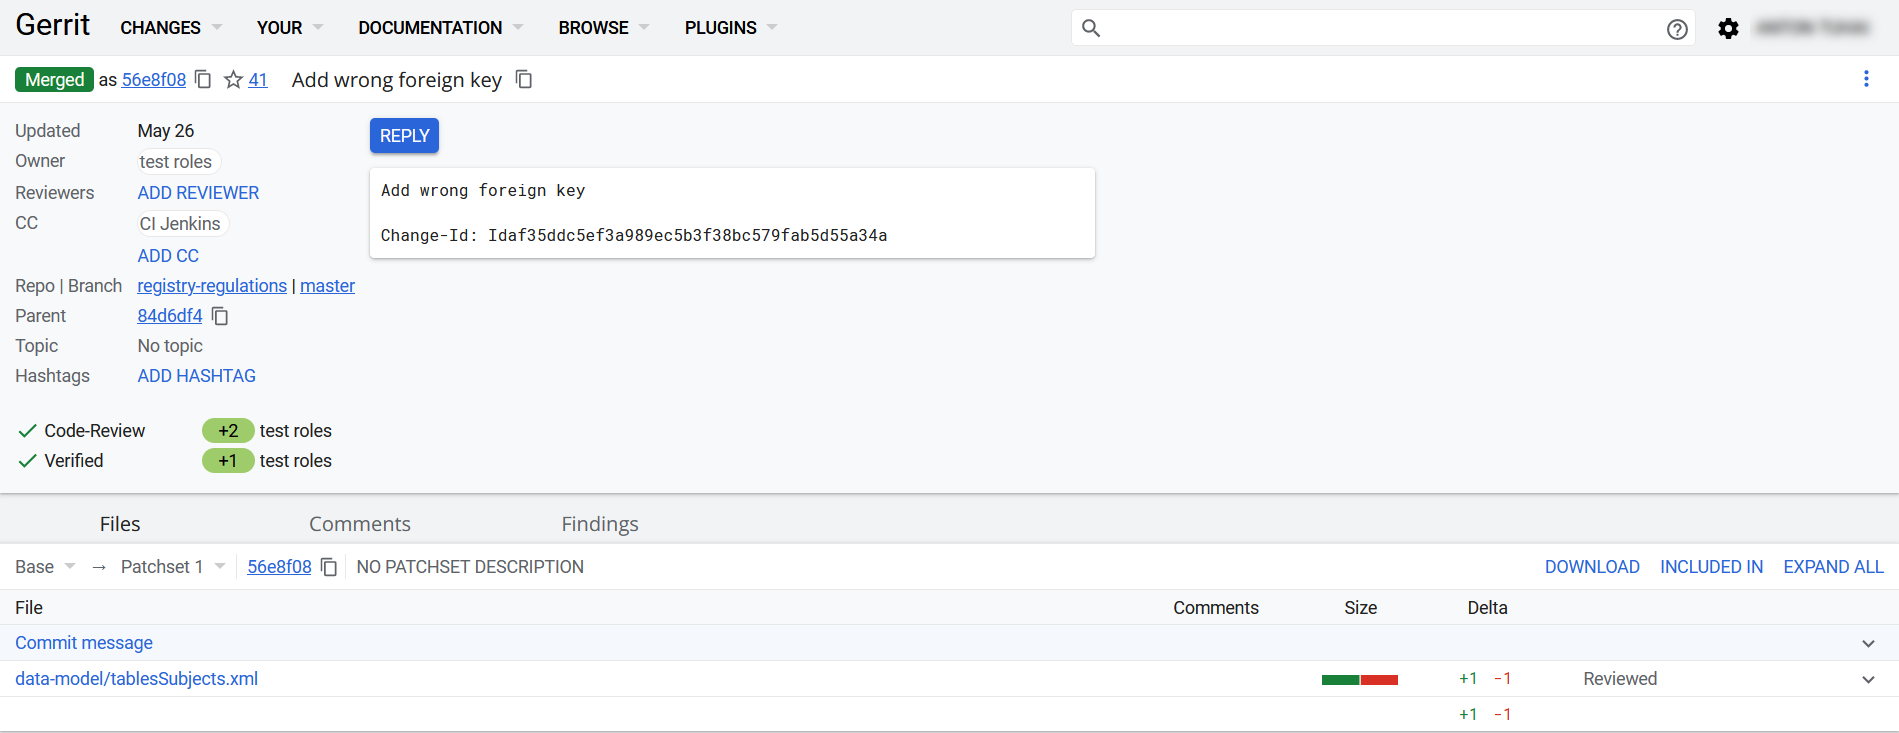Open the blurred user account name
The width and height of the screenshot is (1899, 733).
[1813, 28]
